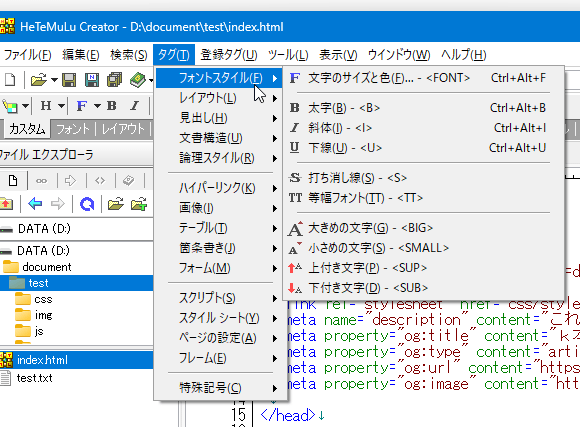The image size is (580, 427).
Task: Click the gray forward arrow in file explorer
Action: (58, 204)
